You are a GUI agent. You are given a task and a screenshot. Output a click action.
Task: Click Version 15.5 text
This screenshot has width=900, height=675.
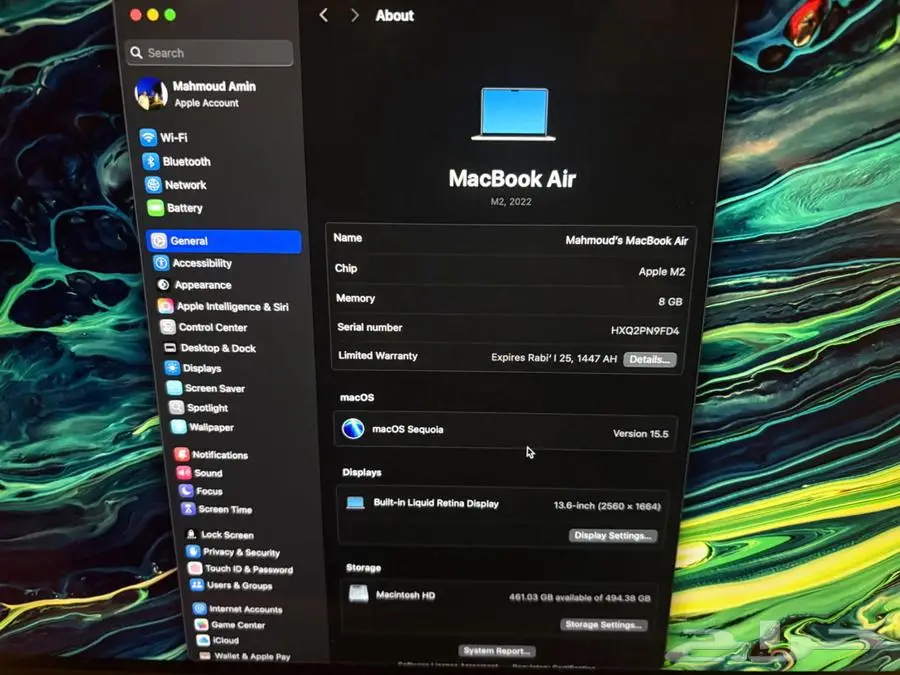pyautogui.click(x=641, y=433)
